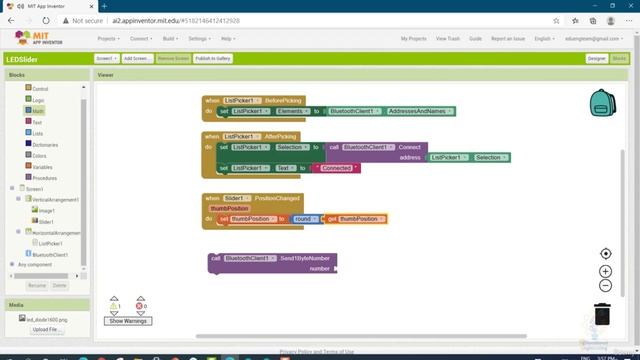The image size is (640, 360).
Task: Open the My Projects link
Action: [x=413, y=38]
